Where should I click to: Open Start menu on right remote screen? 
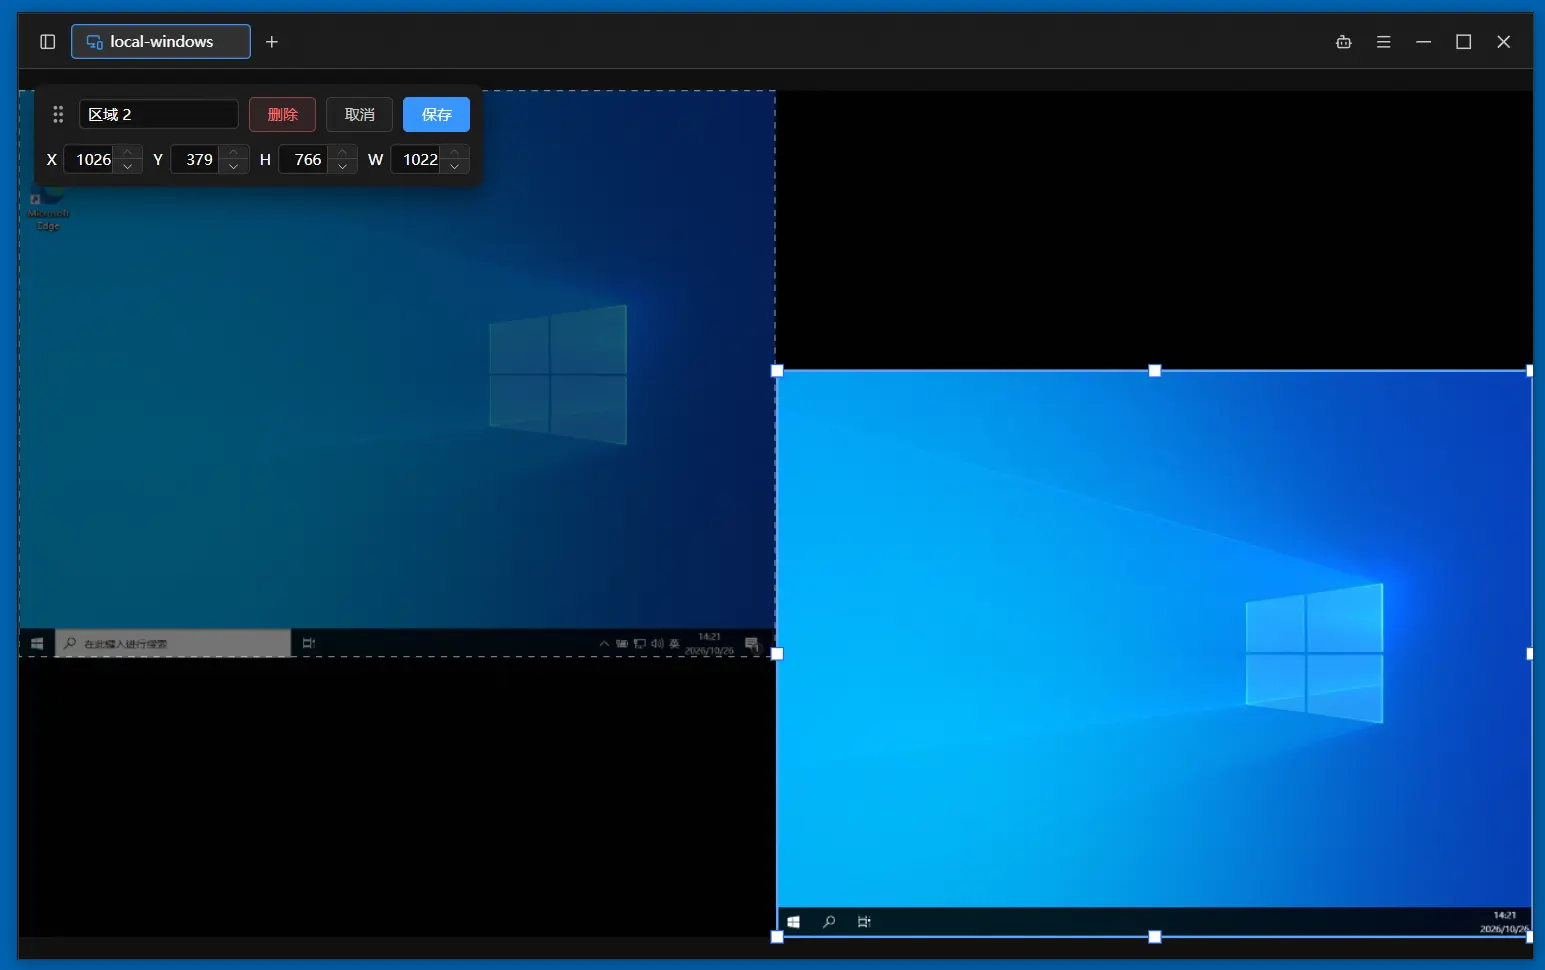coord(794,922)
